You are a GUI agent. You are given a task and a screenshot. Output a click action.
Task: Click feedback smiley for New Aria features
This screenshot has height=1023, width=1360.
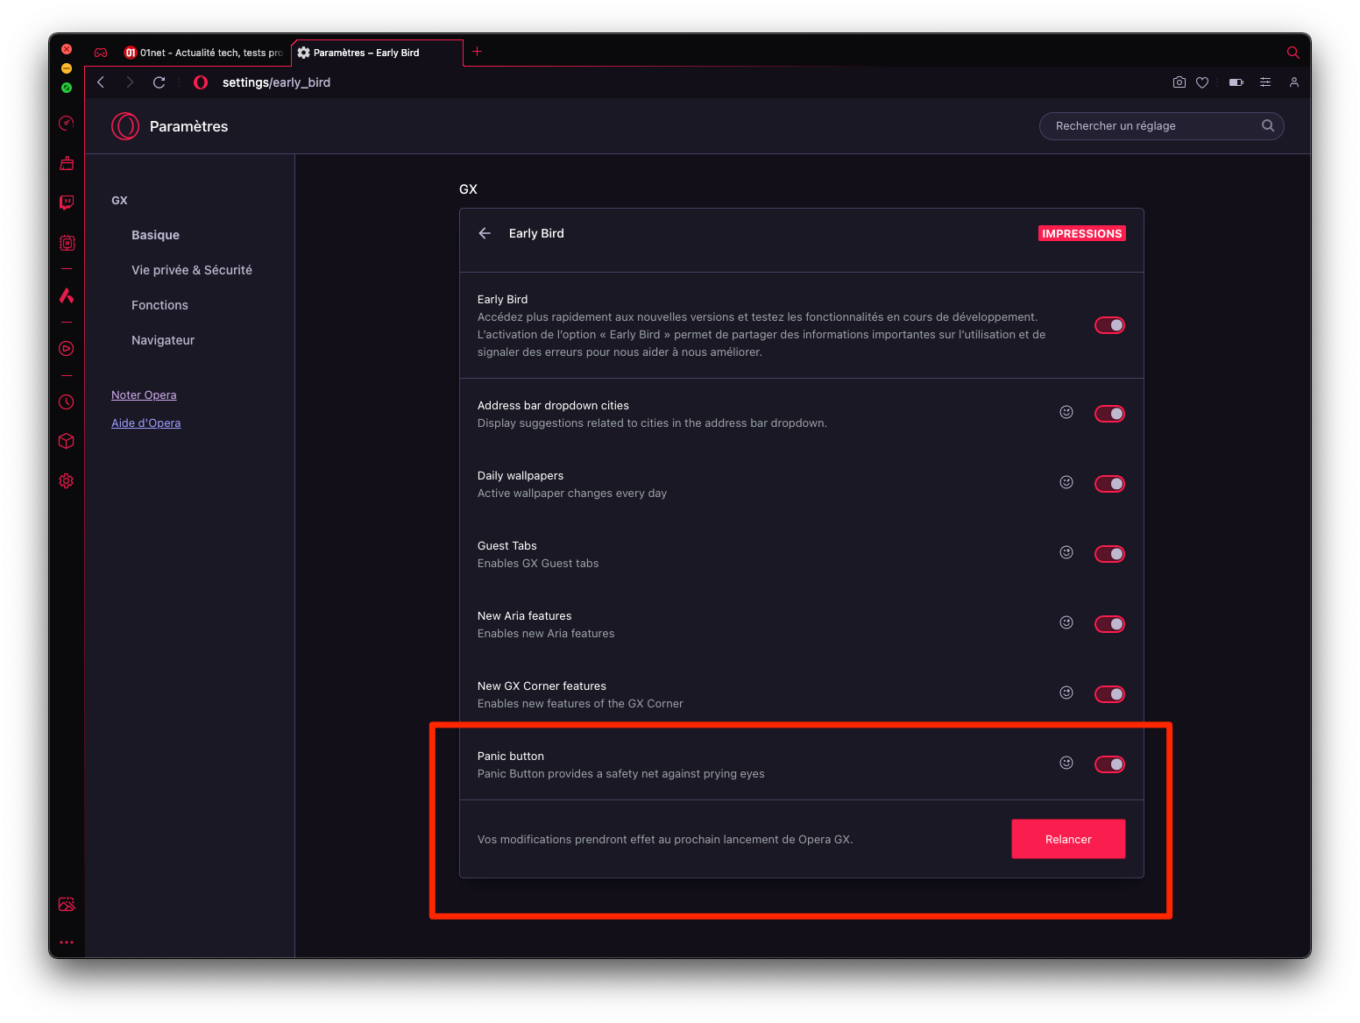(x=1066, y=622)
